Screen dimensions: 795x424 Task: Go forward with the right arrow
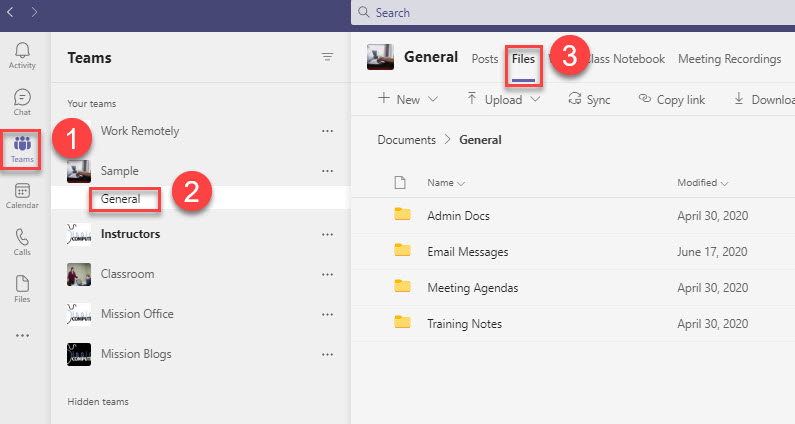click(34, 12)
